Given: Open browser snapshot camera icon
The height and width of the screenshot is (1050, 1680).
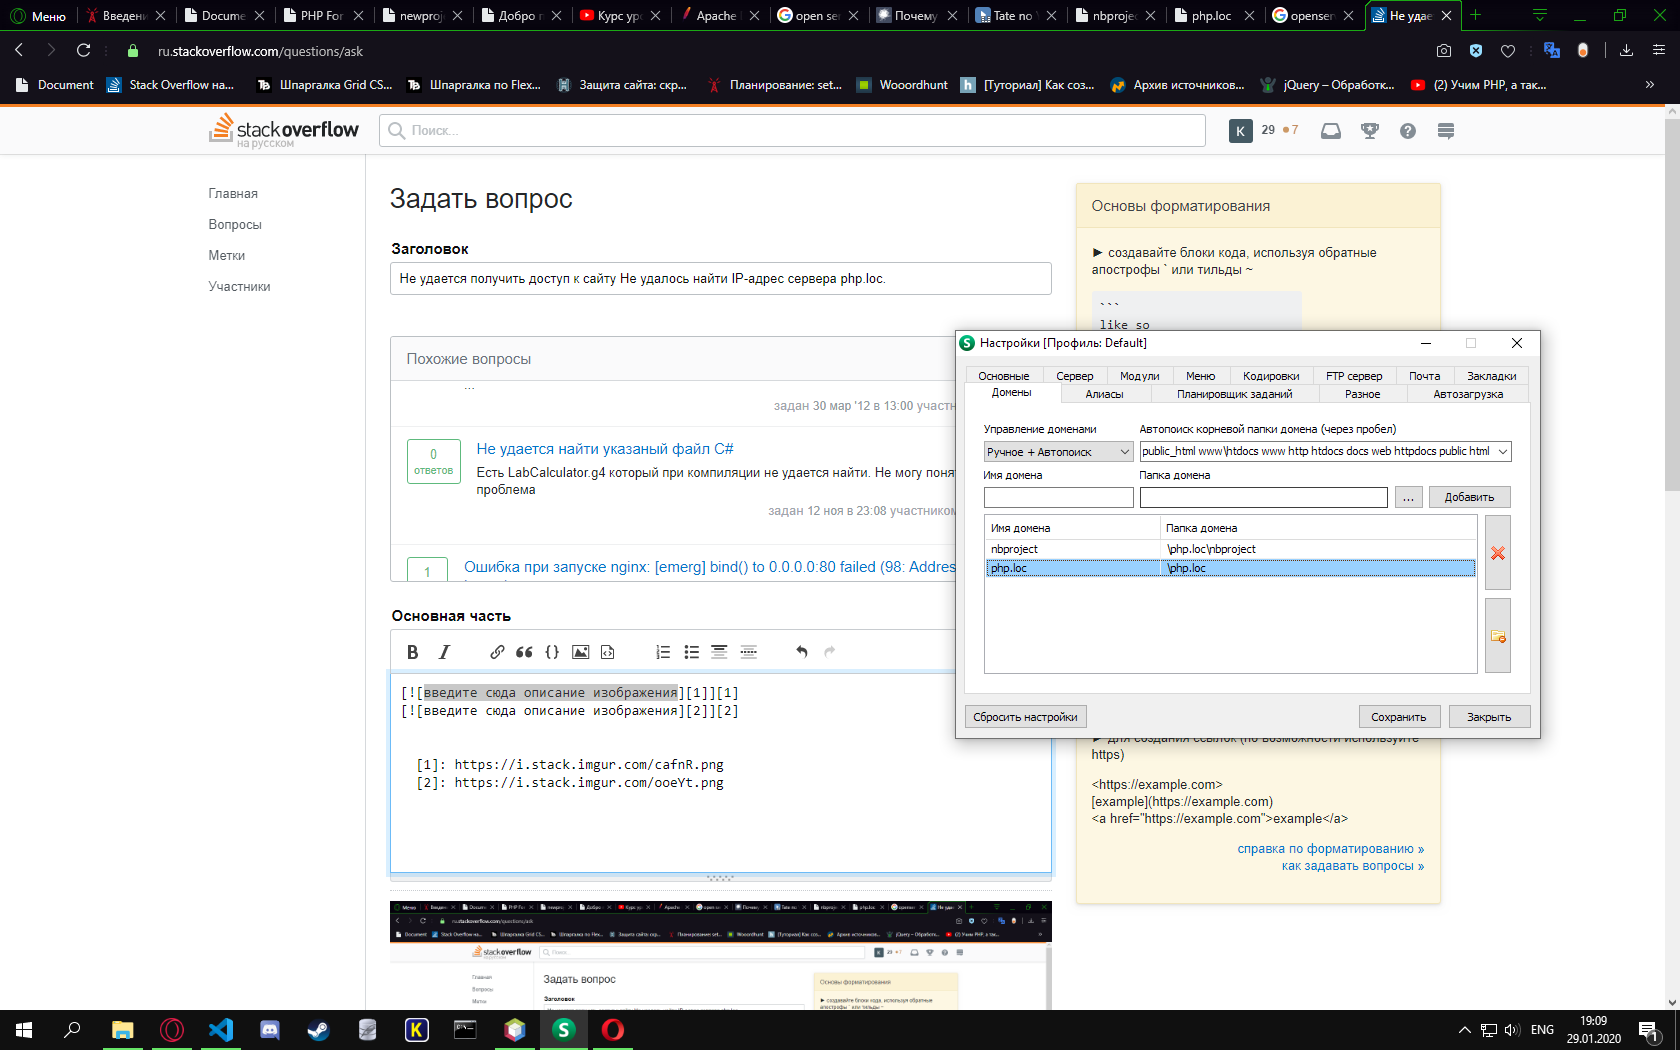Looking at the screenshot, I should click(x=1444, y=51).
